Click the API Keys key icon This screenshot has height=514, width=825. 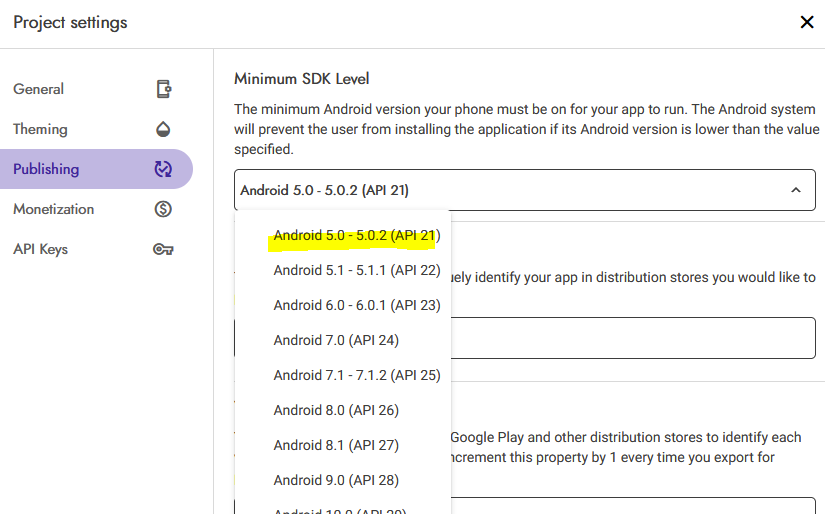coord(164,249)
